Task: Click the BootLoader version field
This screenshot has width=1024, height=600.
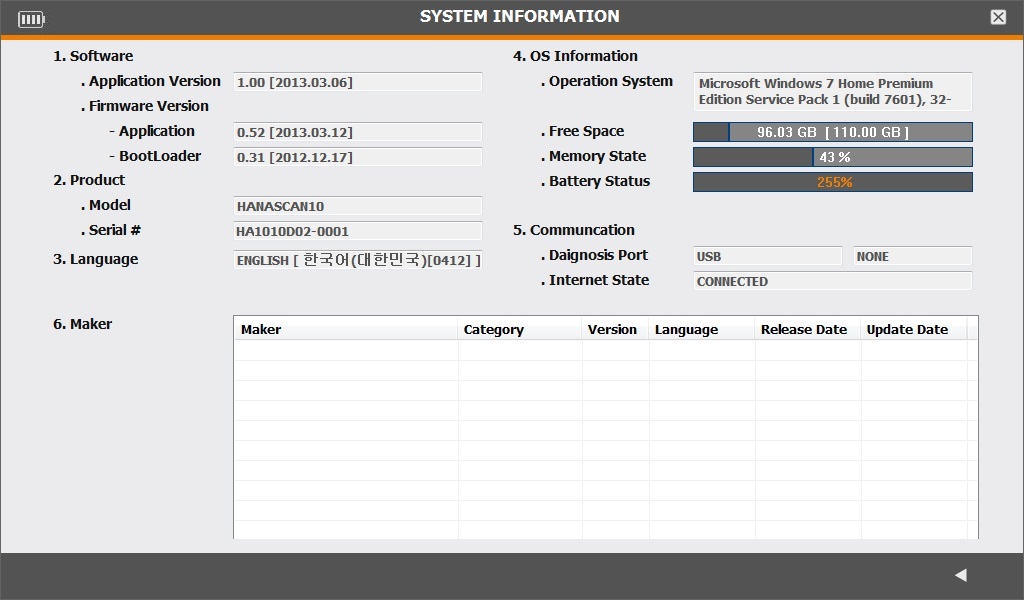Action: pyautogui.click(x=357, y=157)
